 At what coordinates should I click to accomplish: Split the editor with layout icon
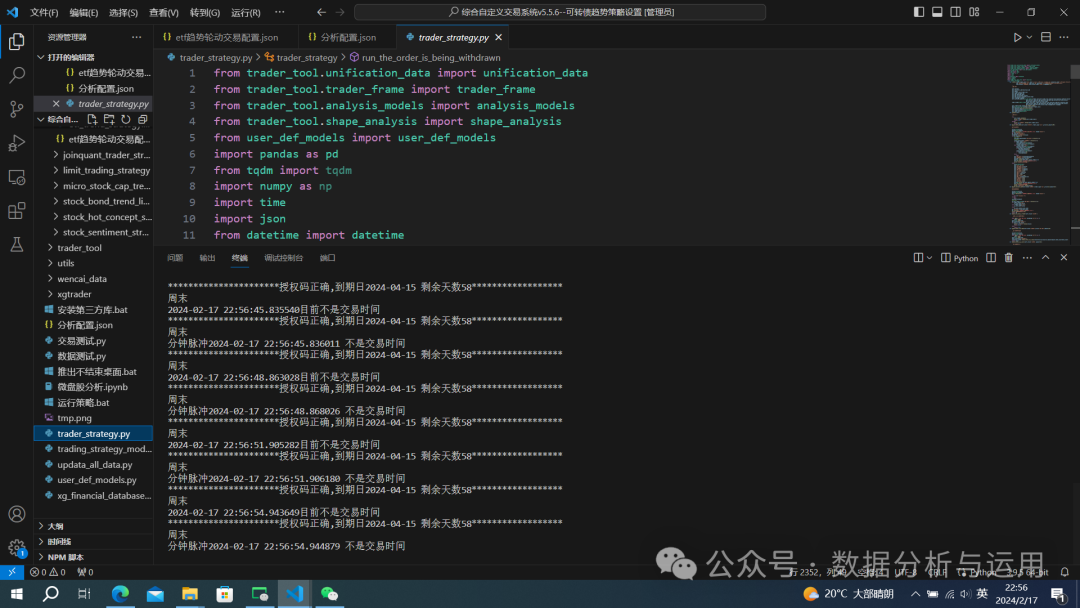click(x=1046, y=37)
